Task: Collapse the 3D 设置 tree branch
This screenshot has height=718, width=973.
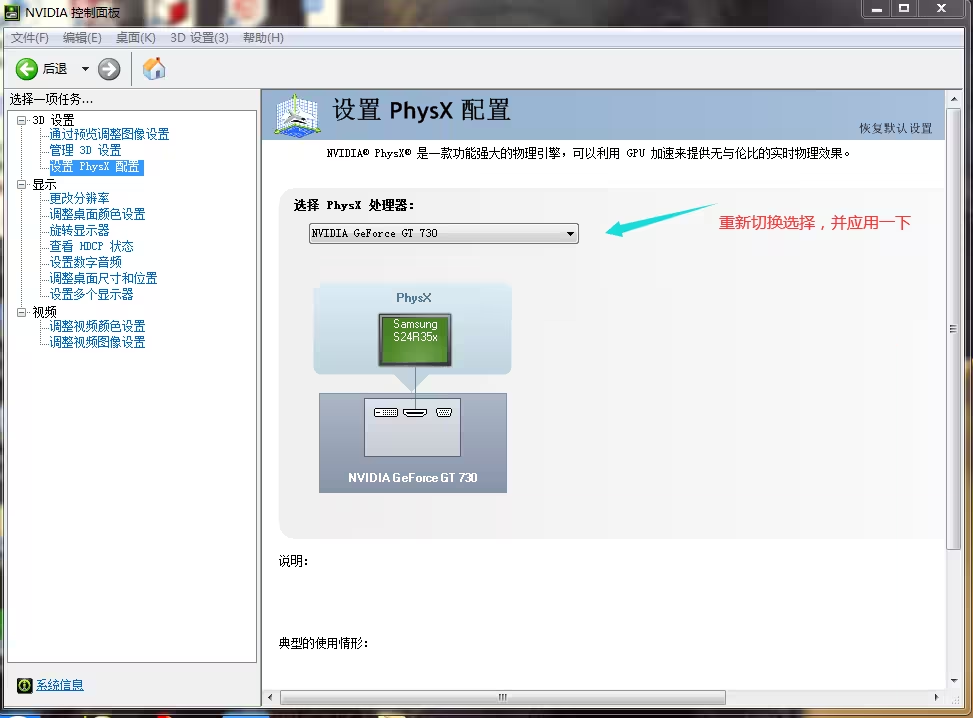Action: point(22,119)
